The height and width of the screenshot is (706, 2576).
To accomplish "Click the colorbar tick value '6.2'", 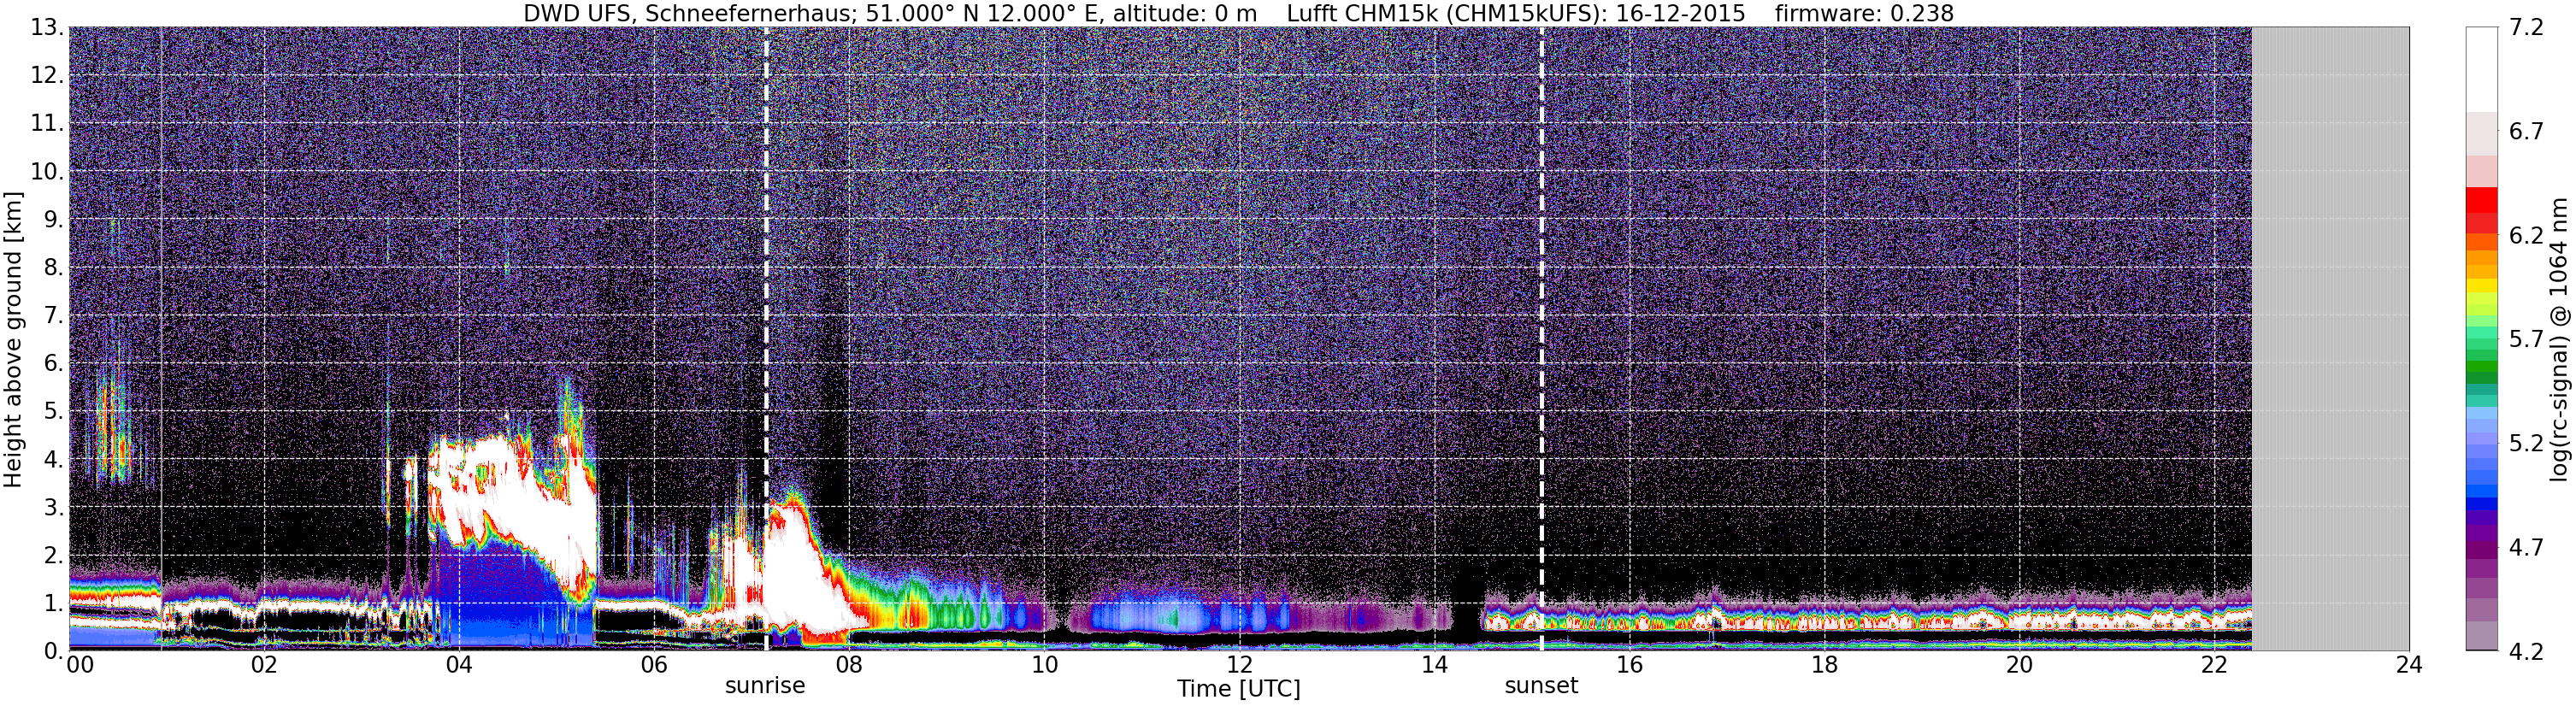I will [x=2526, y=236].
